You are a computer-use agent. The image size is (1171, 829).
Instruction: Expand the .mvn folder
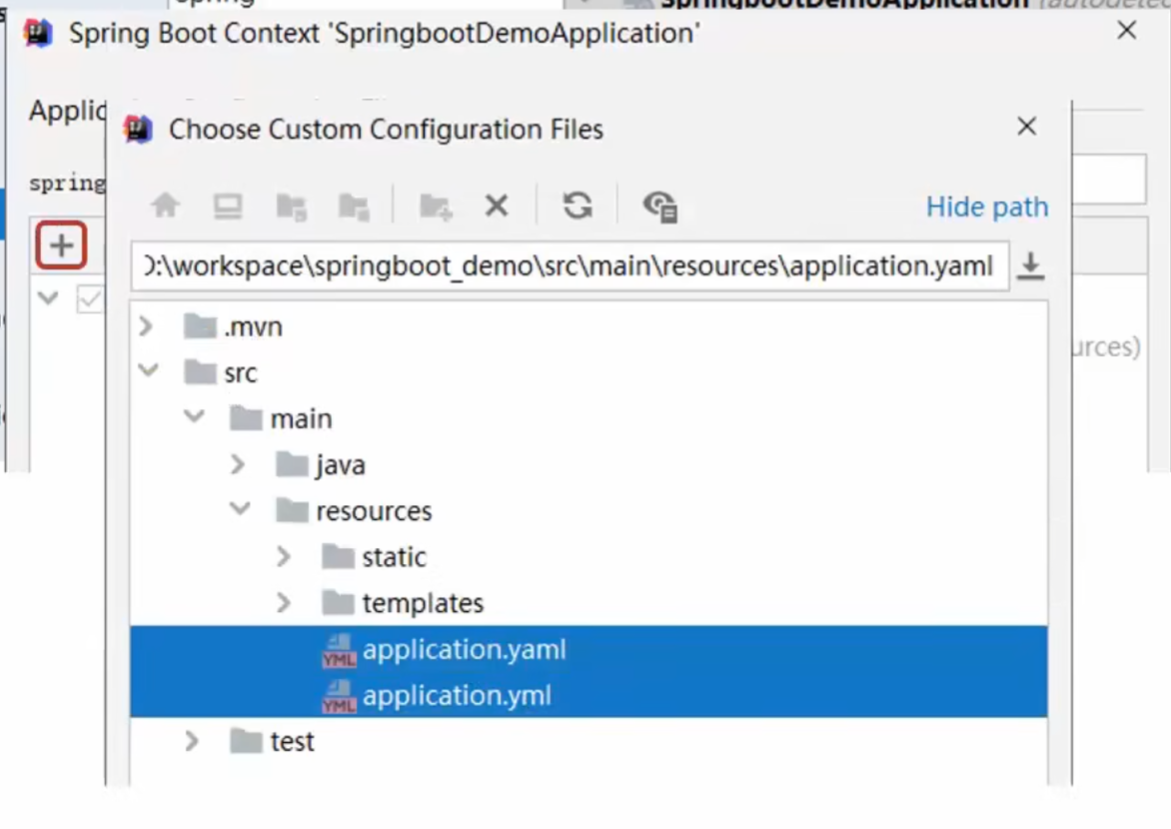pos(146,326)
